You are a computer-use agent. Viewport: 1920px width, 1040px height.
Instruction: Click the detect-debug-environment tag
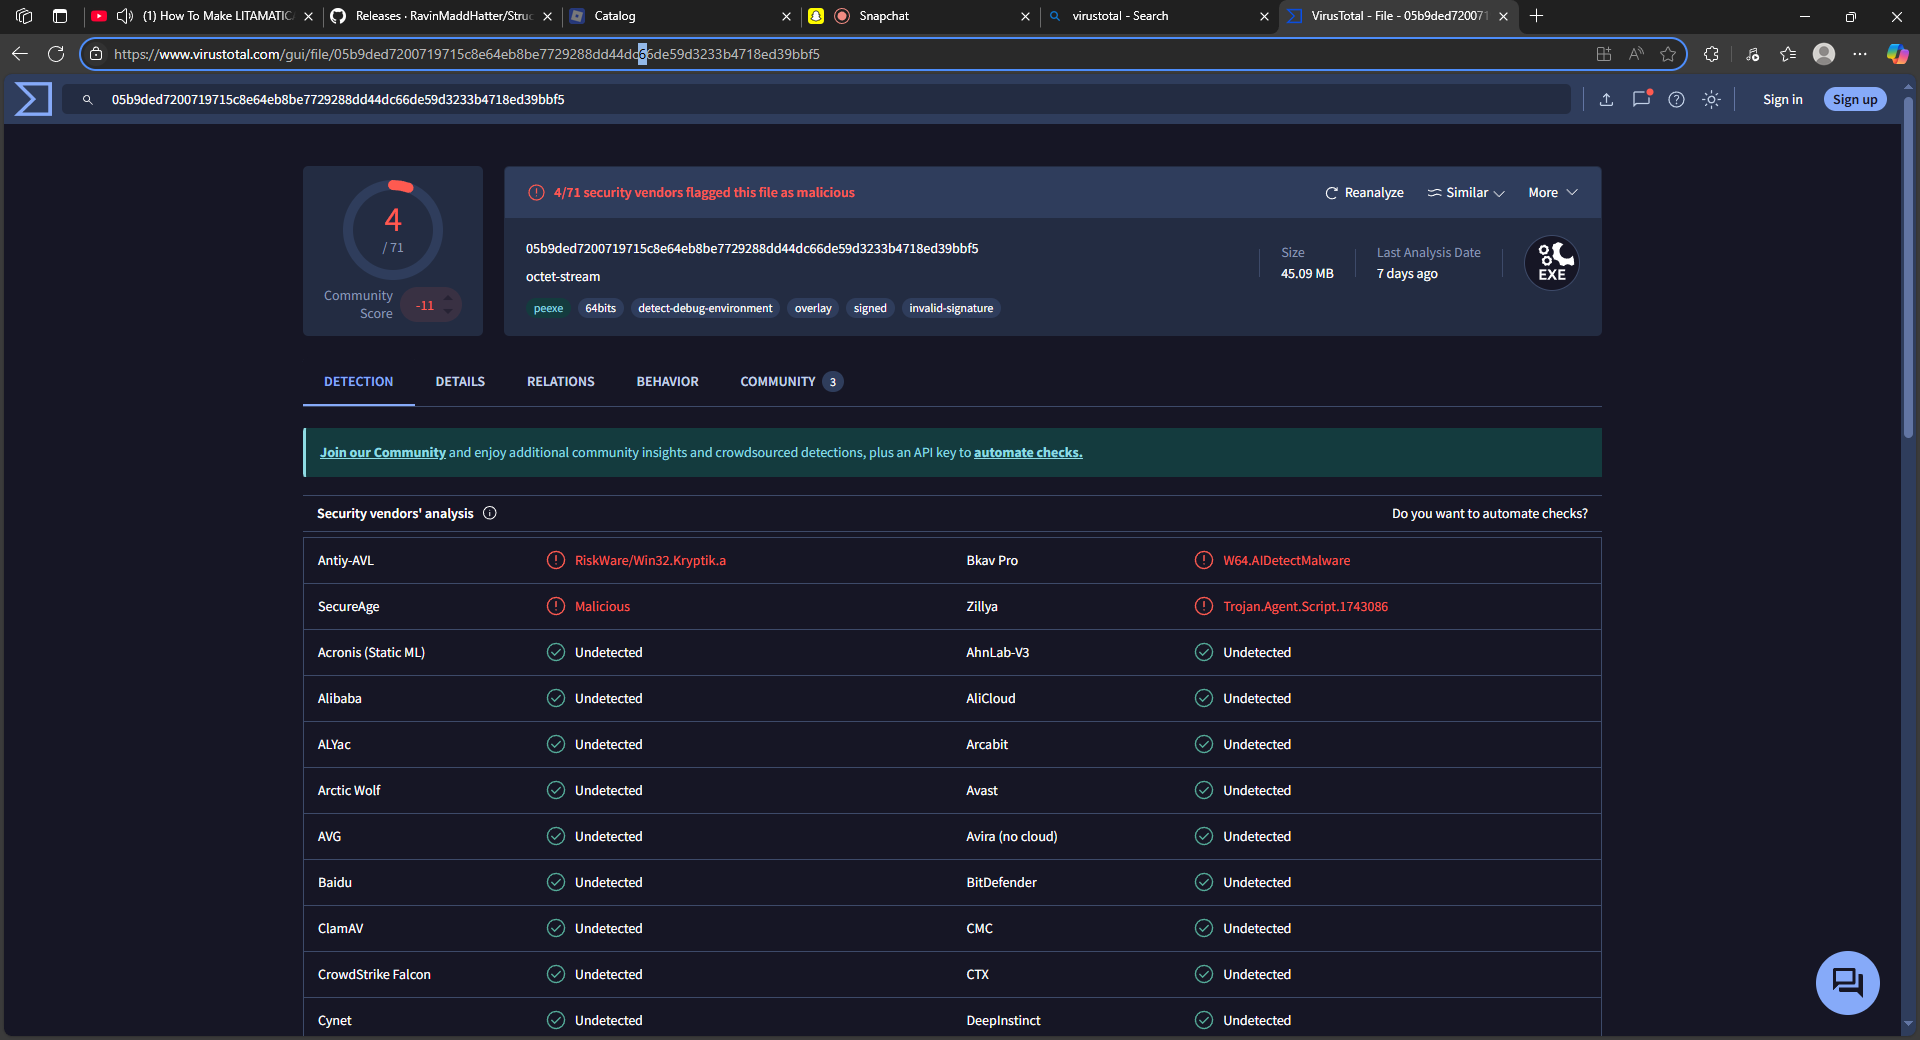705,308
